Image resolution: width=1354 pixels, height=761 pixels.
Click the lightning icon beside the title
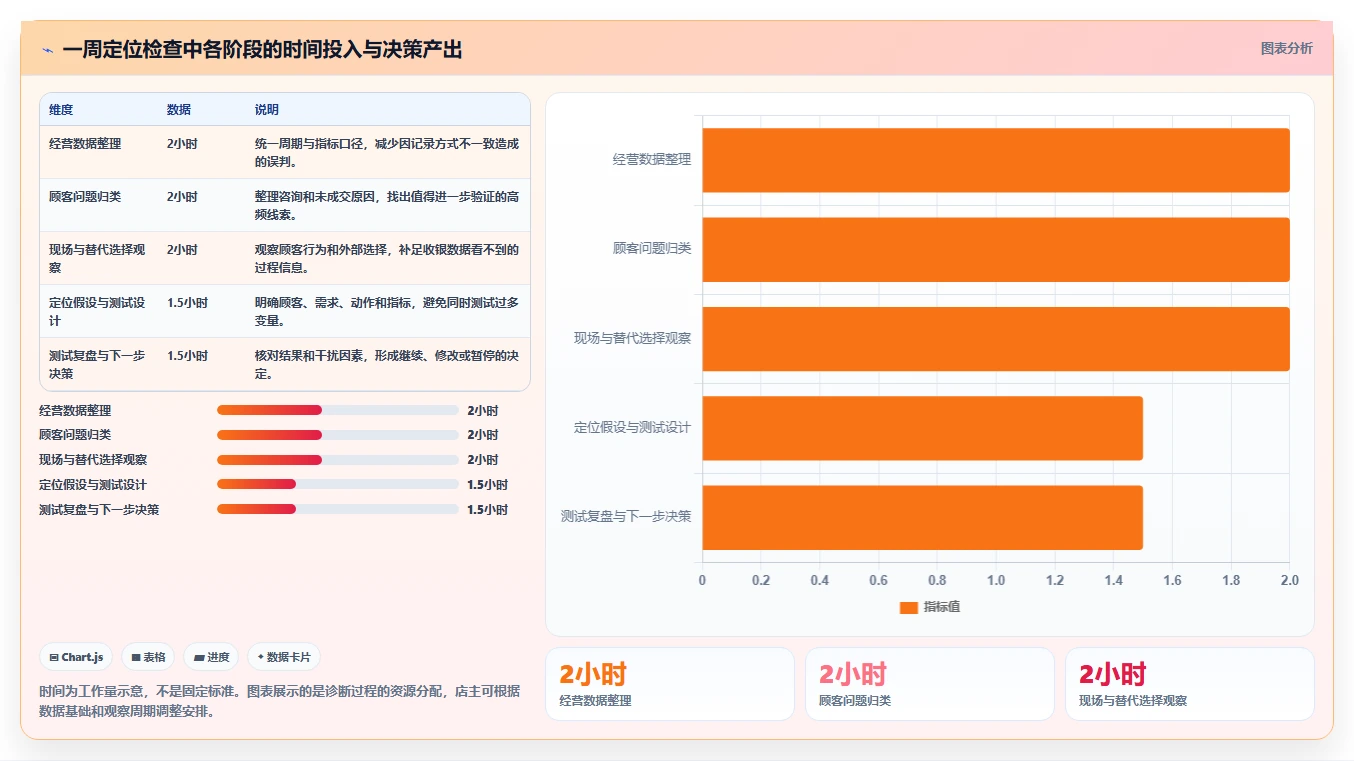[47, 50]
